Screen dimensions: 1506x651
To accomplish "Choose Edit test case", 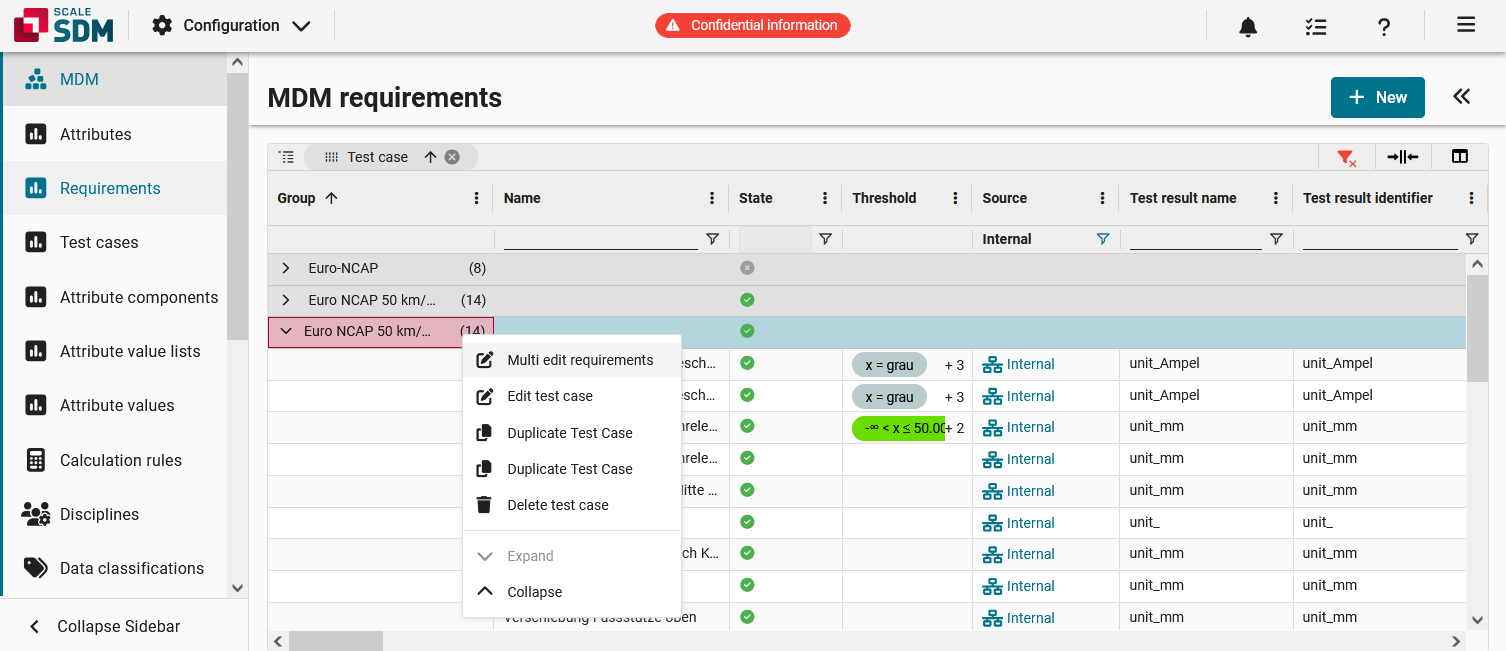I will click(x=572, y=396).
